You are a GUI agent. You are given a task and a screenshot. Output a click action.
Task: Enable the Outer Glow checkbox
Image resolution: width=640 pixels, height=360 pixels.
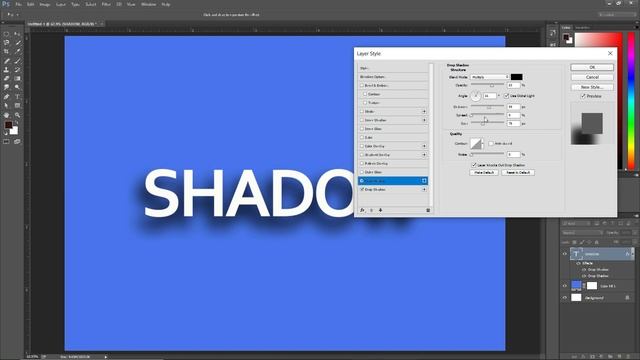(x=362, y=172)
